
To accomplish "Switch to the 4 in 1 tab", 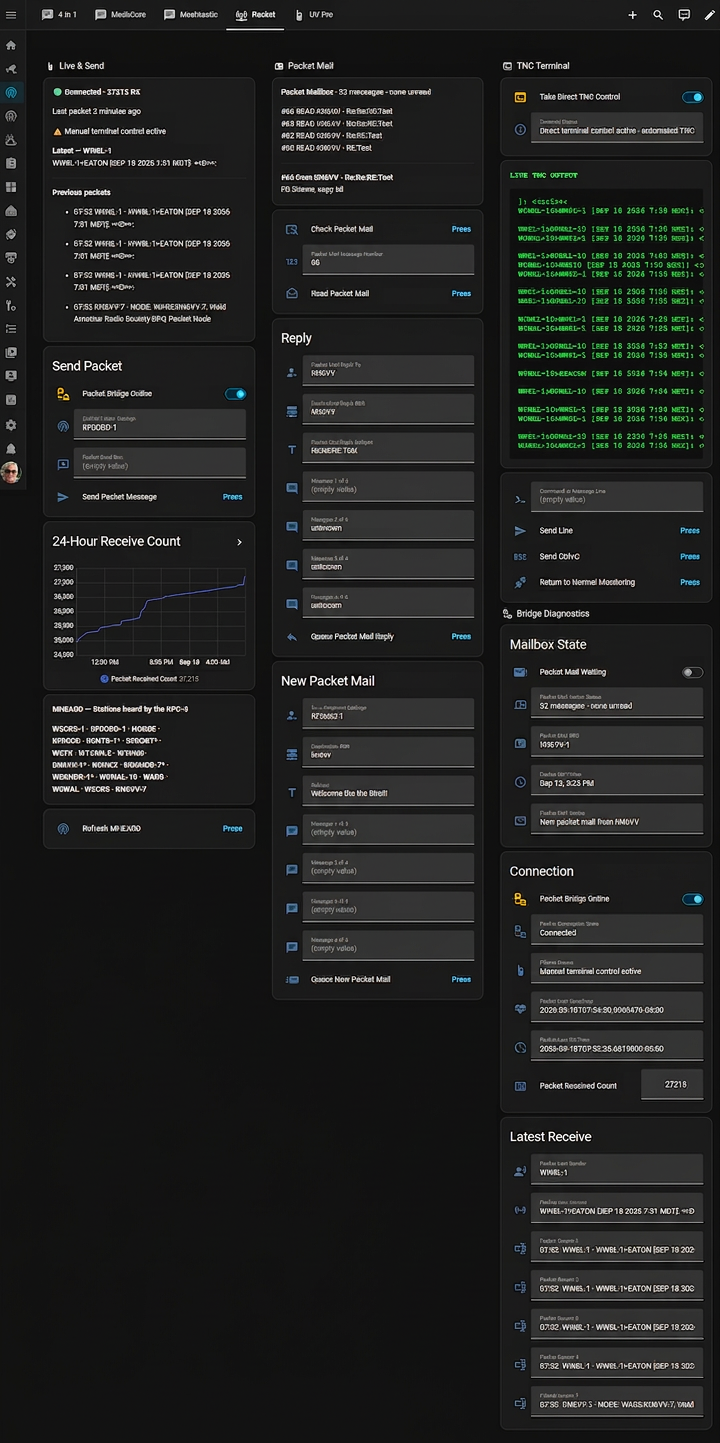I will [x=59, y=15].
